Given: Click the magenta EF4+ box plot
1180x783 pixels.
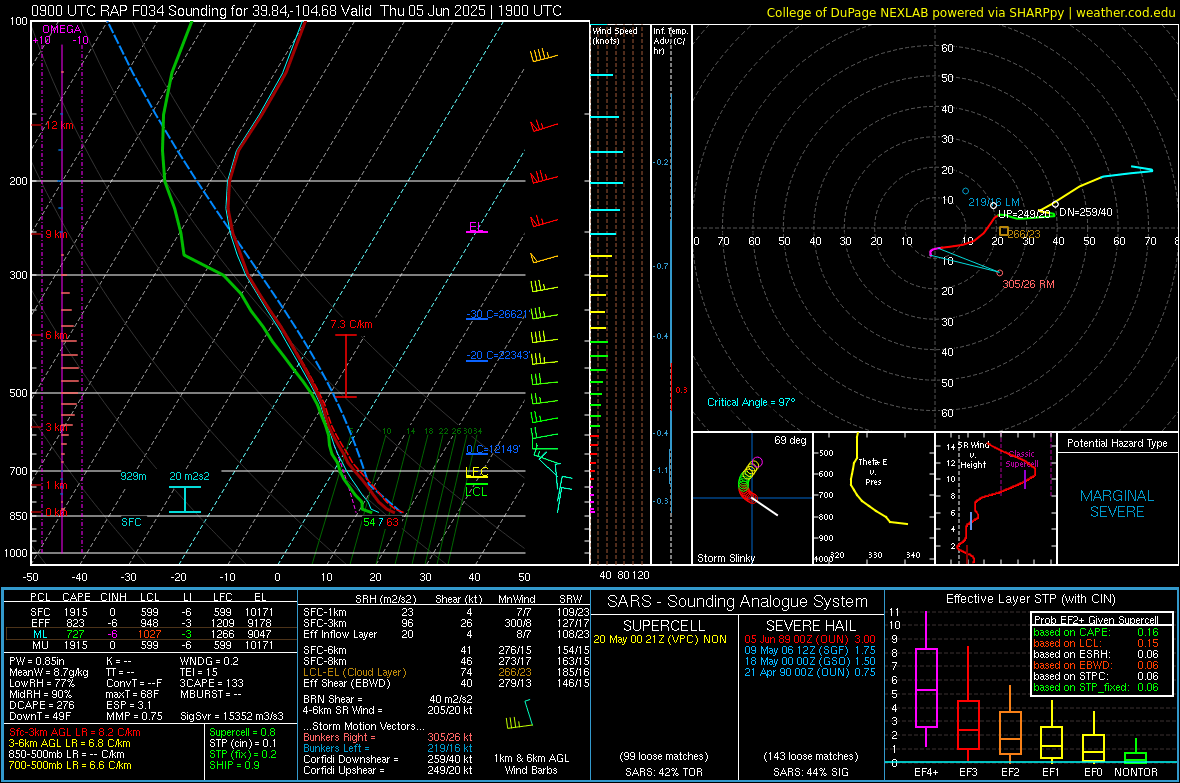Looking at the screenshot, I should tap(926, 679).
